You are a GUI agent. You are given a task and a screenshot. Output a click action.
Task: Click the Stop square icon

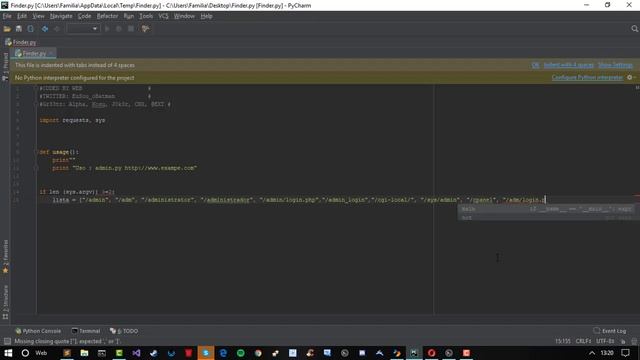131,29
